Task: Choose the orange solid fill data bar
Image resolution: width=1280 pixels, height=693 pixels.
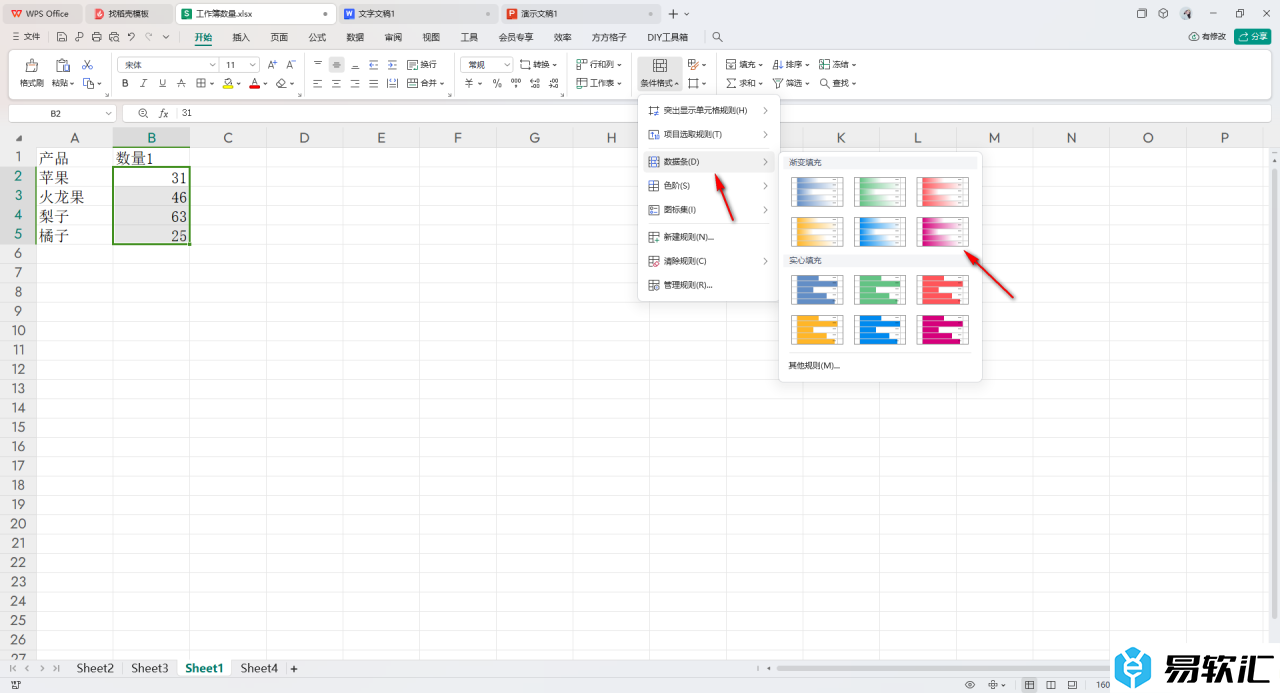Action: [817, 329]
